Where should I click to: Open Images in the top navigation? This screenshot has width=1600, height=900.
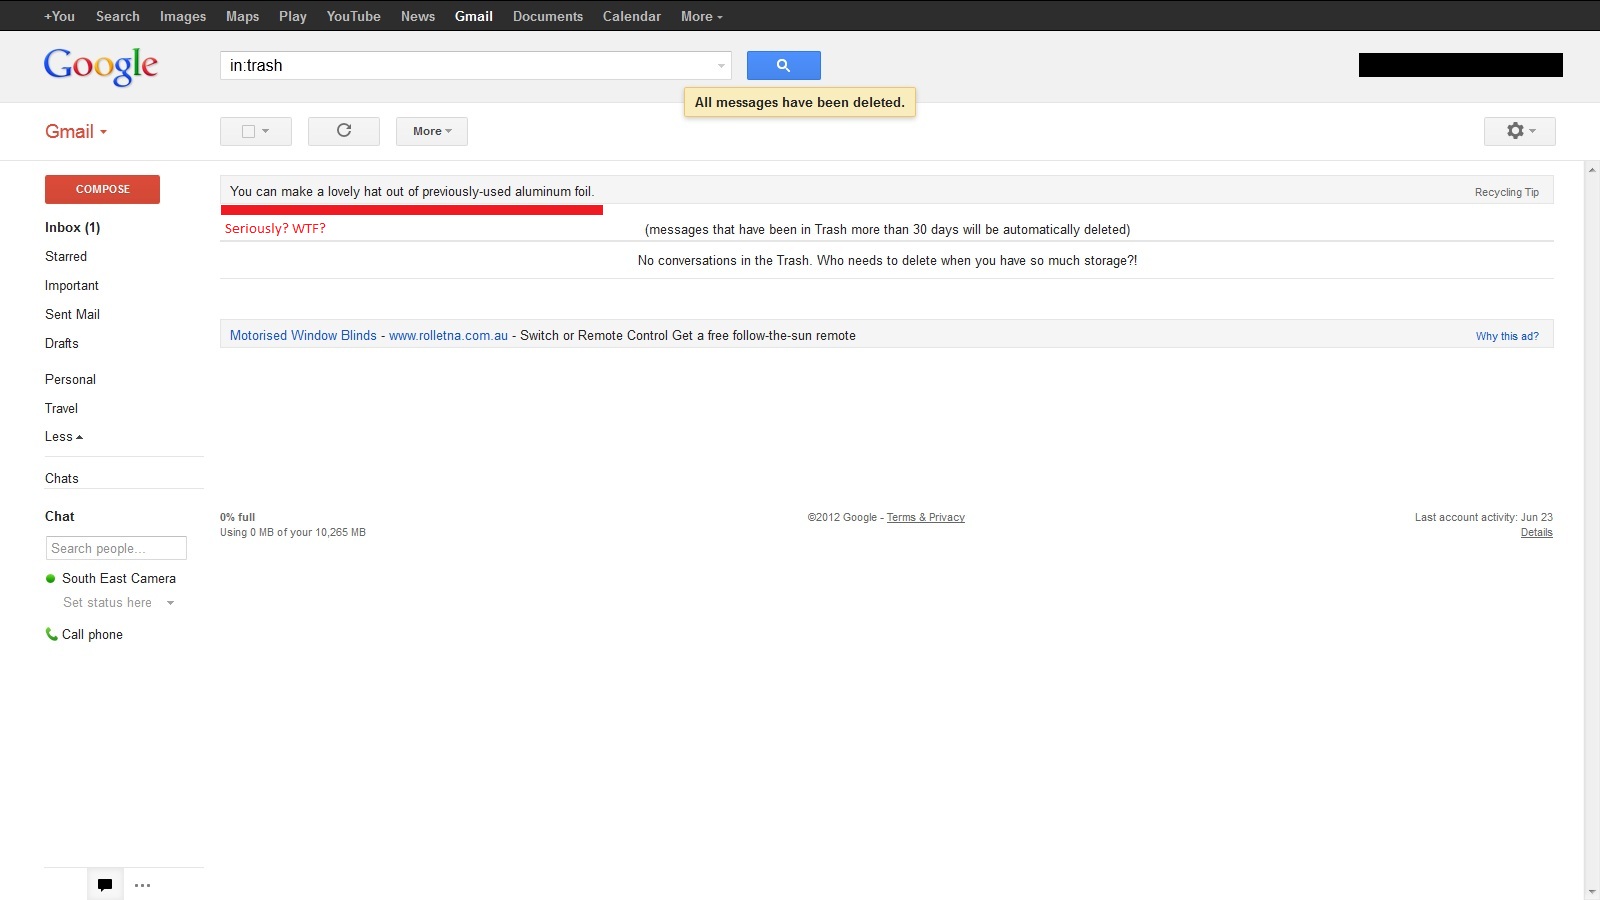[183, 16]
